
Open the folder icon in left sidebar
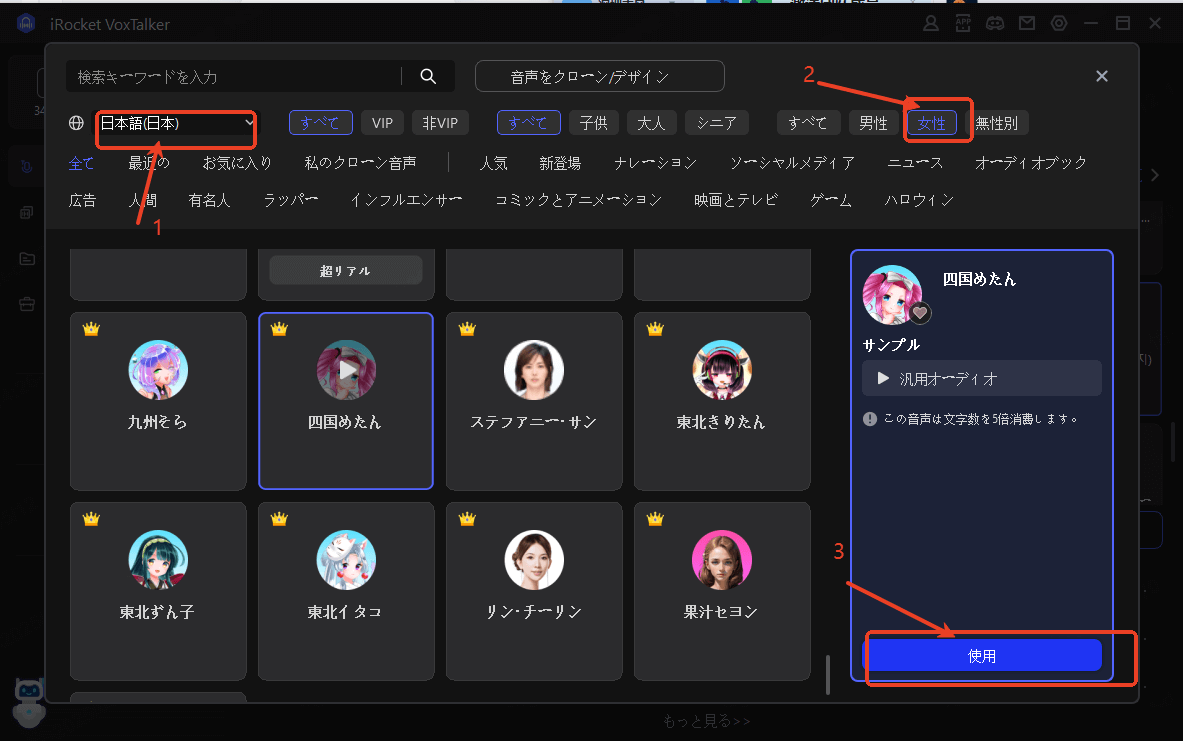tap(27, 259)
